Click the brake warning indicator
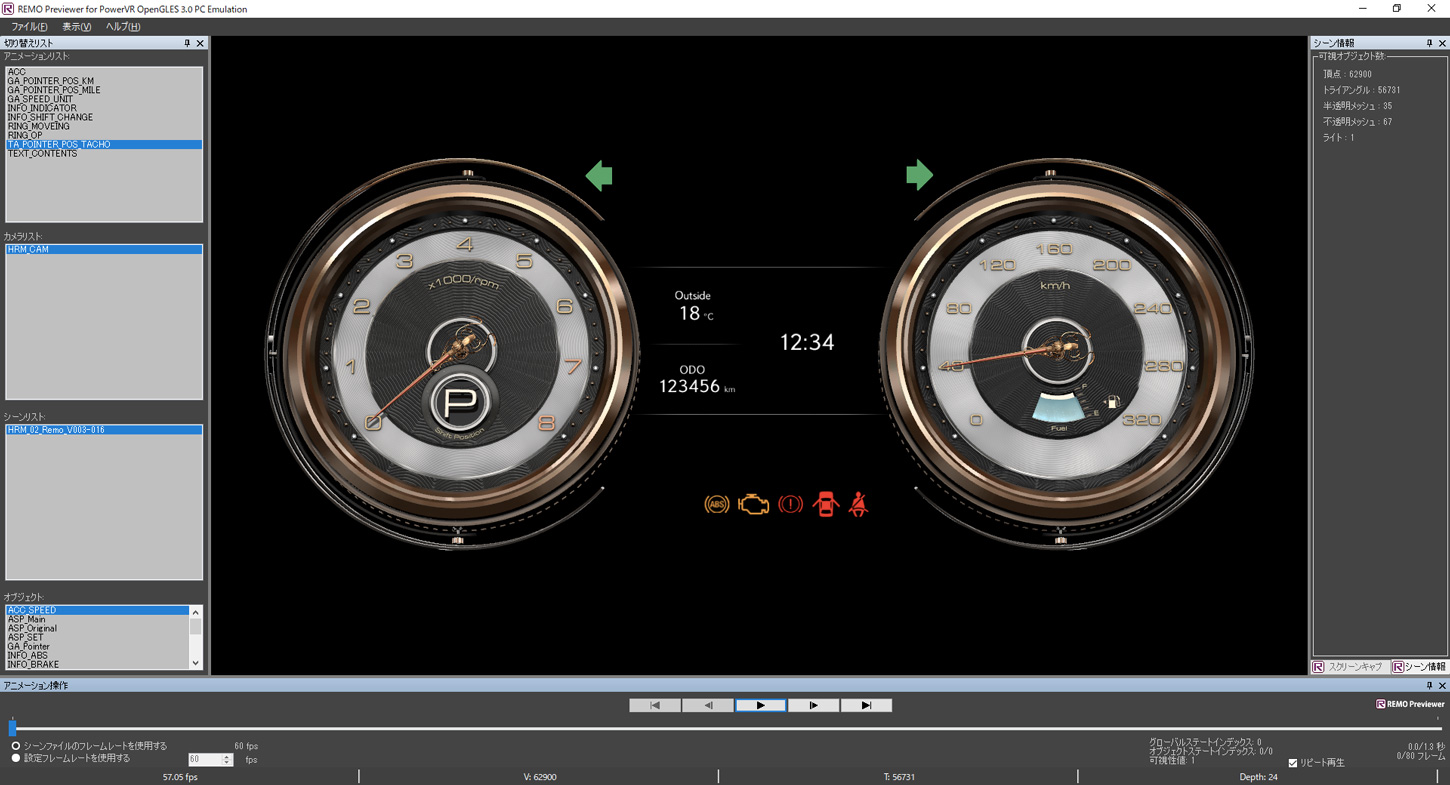This screenshot has width=1450, height=785. point(790,504)
